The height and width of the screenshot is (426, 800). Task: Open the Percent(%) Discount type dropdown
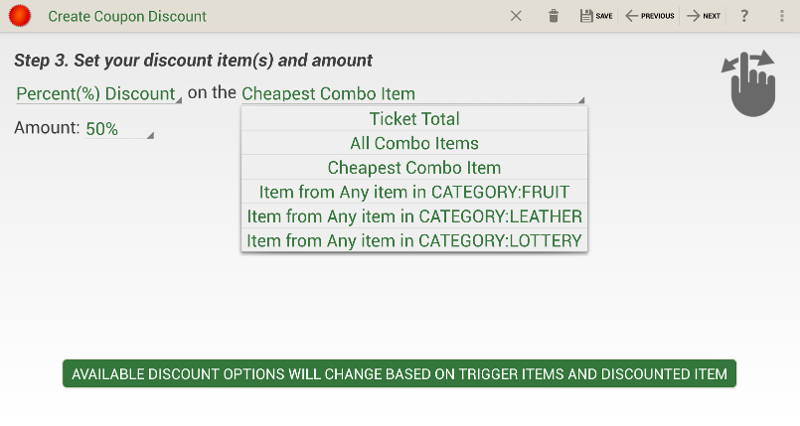(98, 94)
